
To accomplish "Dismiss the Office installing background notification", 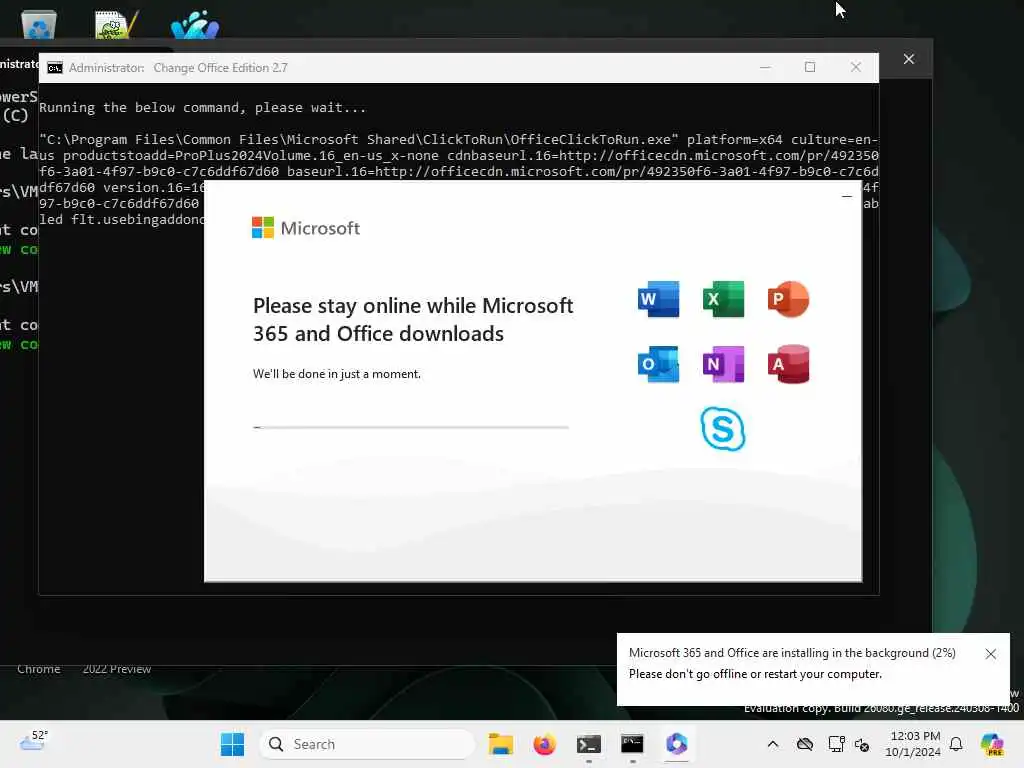I will pos(990,654).
